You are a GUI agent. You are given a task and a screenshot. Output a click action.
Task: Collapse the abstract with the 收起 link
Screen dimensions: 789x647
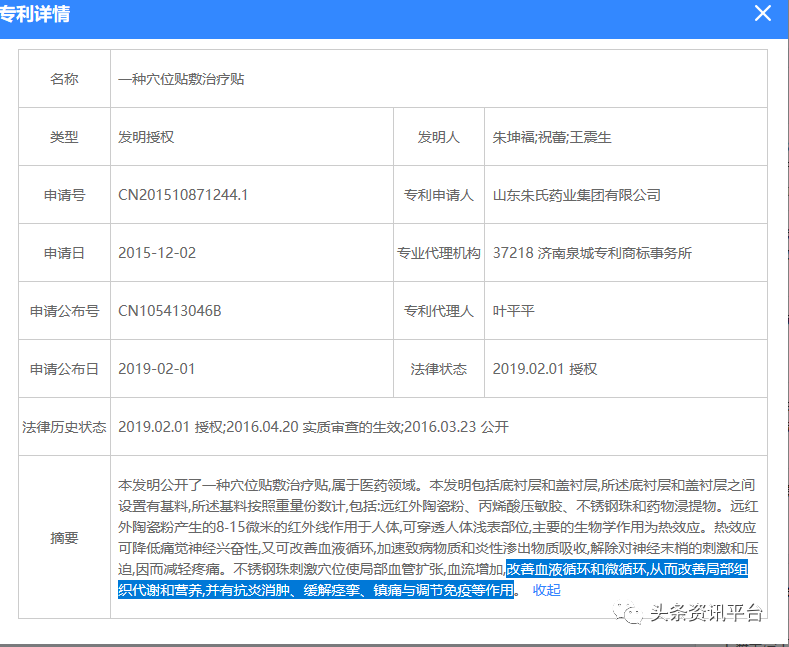pos(546,590)
